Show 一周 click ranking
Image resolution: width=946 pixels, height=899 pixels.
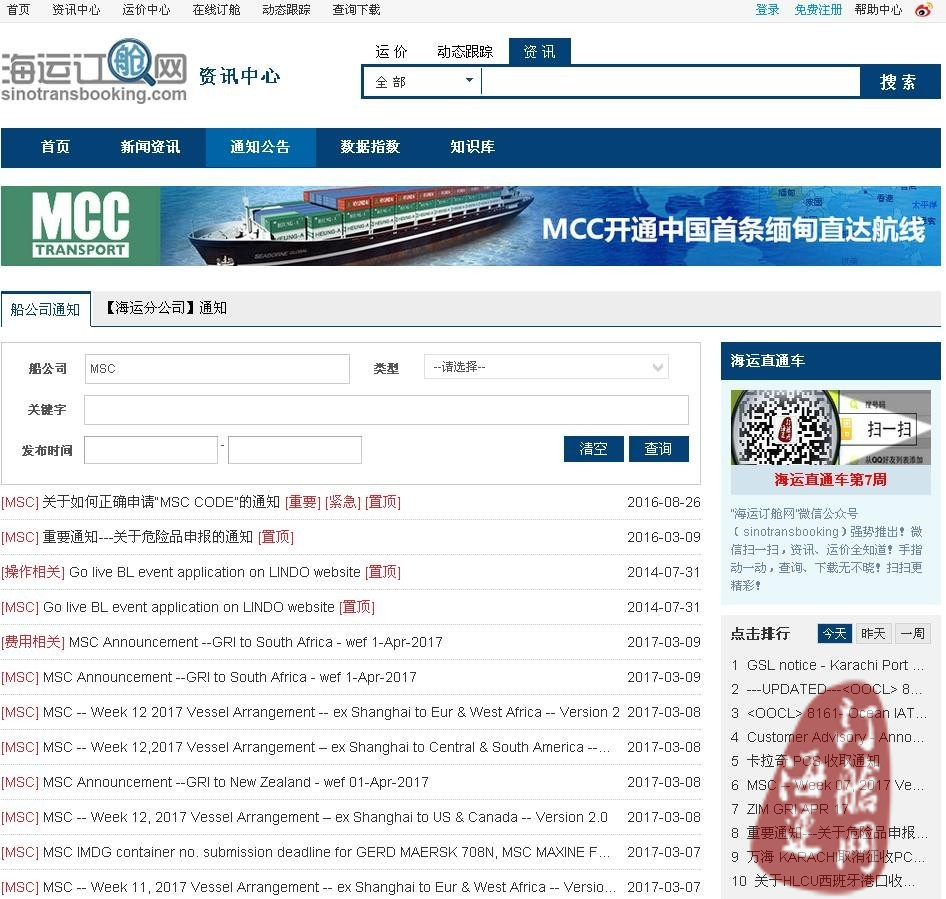(913, 634)
